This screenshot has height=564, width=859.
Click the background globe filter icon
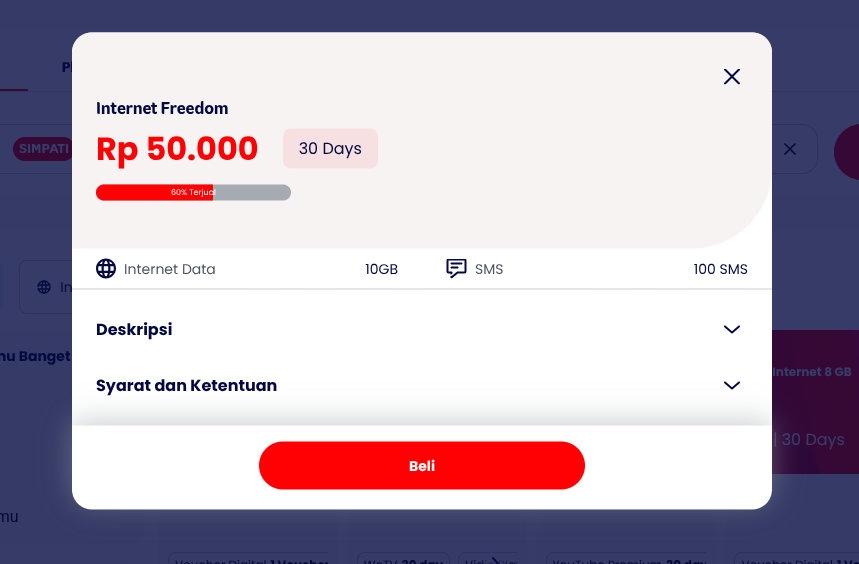(x=44, y=287)
